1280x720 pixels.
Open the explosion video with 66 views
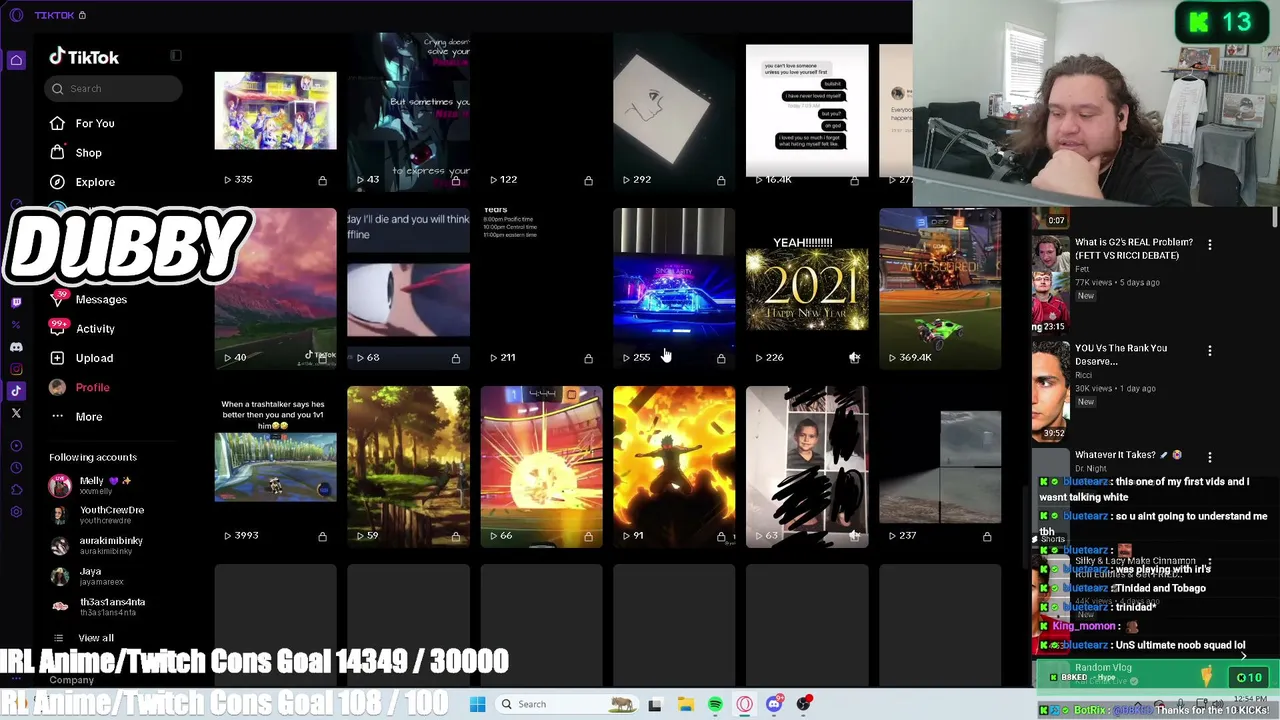541,466
